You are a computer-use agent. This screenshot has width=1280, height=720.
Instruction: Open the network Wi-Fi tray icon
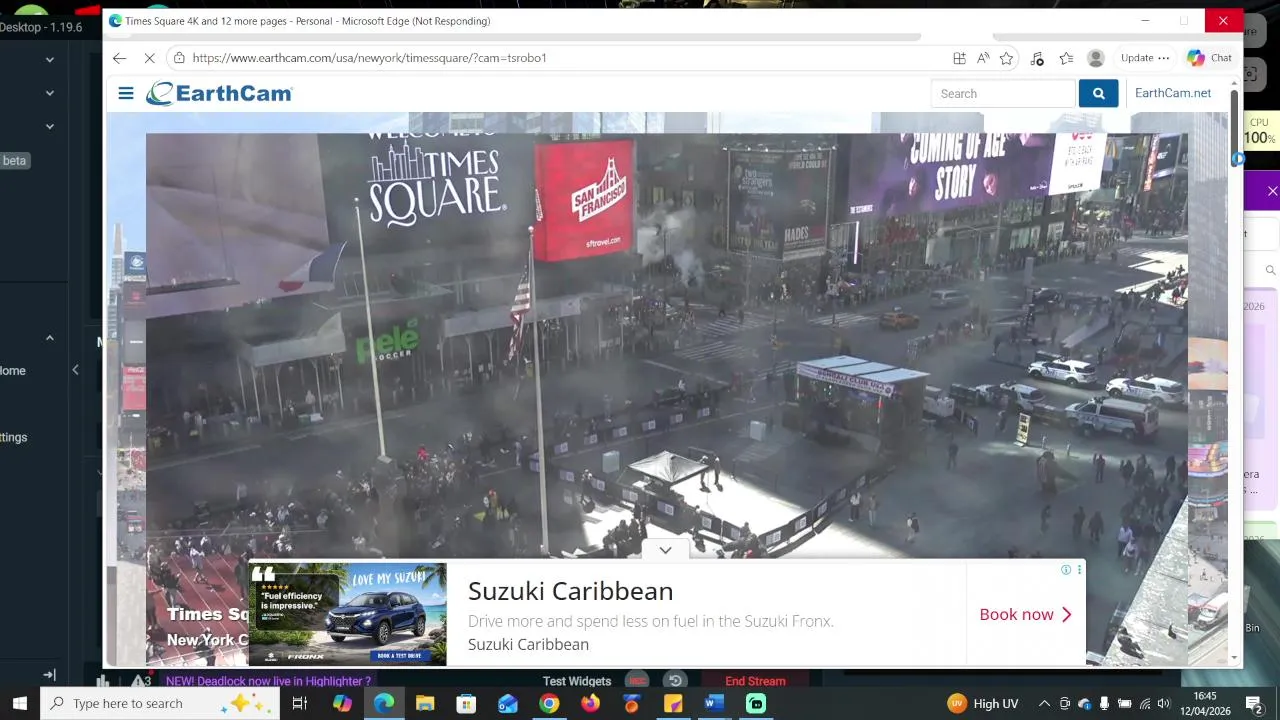coord(1144,703)
